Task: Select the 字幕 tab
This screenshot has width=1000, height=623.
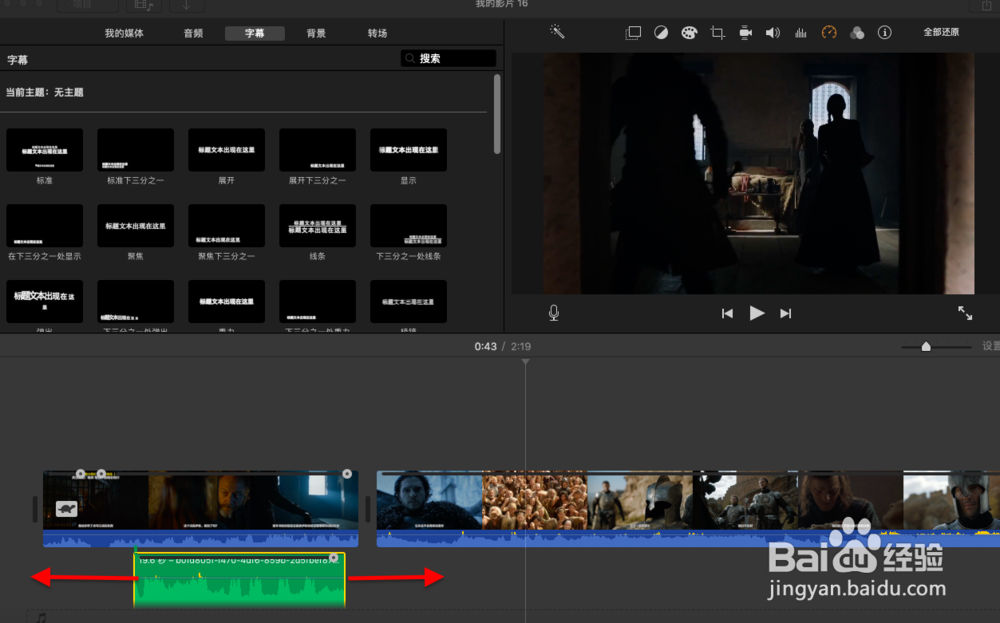Action: pyautogui.click(x=254, y=33)
